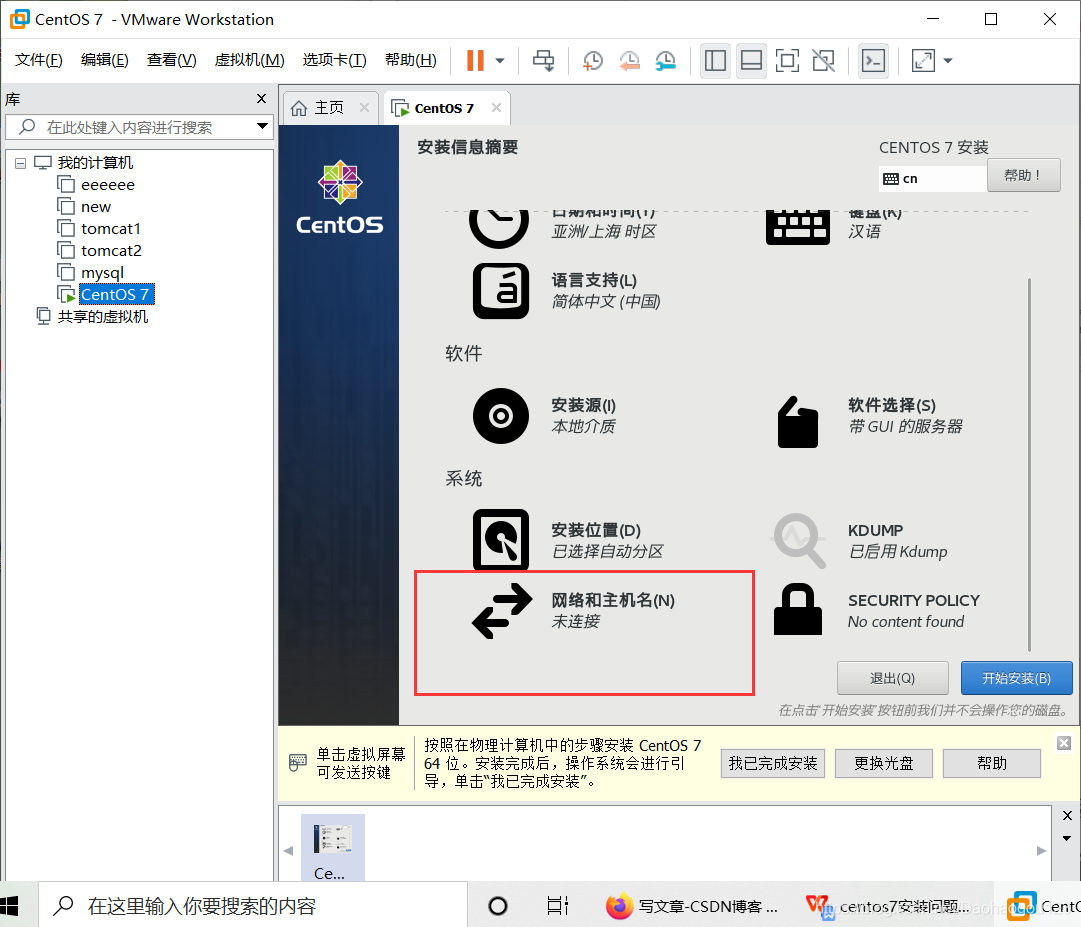1081x927 pixels.
Task: Toggle the library sidebar view
Action: tap(715, 61)
